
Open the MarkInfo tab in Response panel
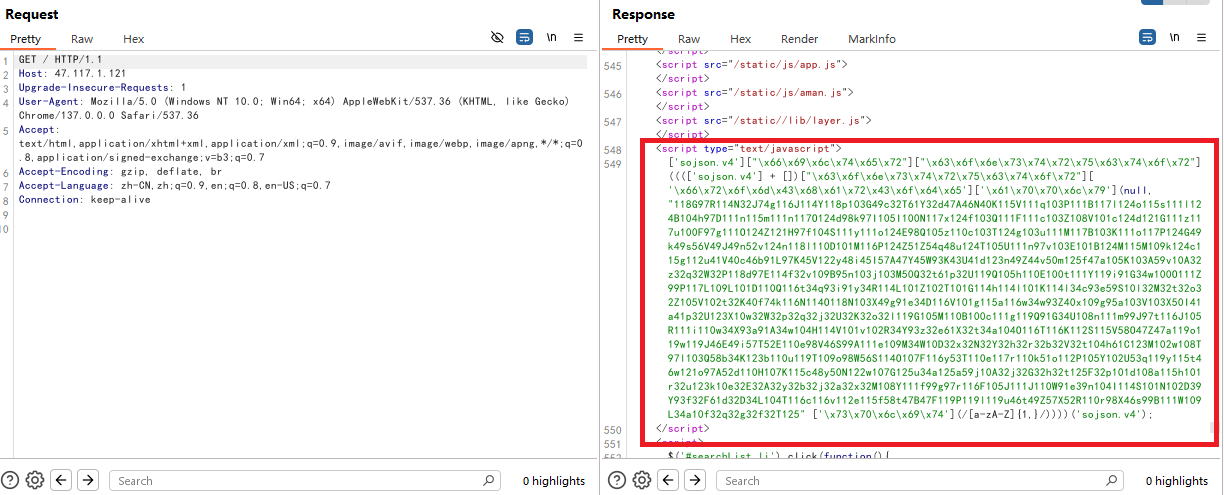872,39
